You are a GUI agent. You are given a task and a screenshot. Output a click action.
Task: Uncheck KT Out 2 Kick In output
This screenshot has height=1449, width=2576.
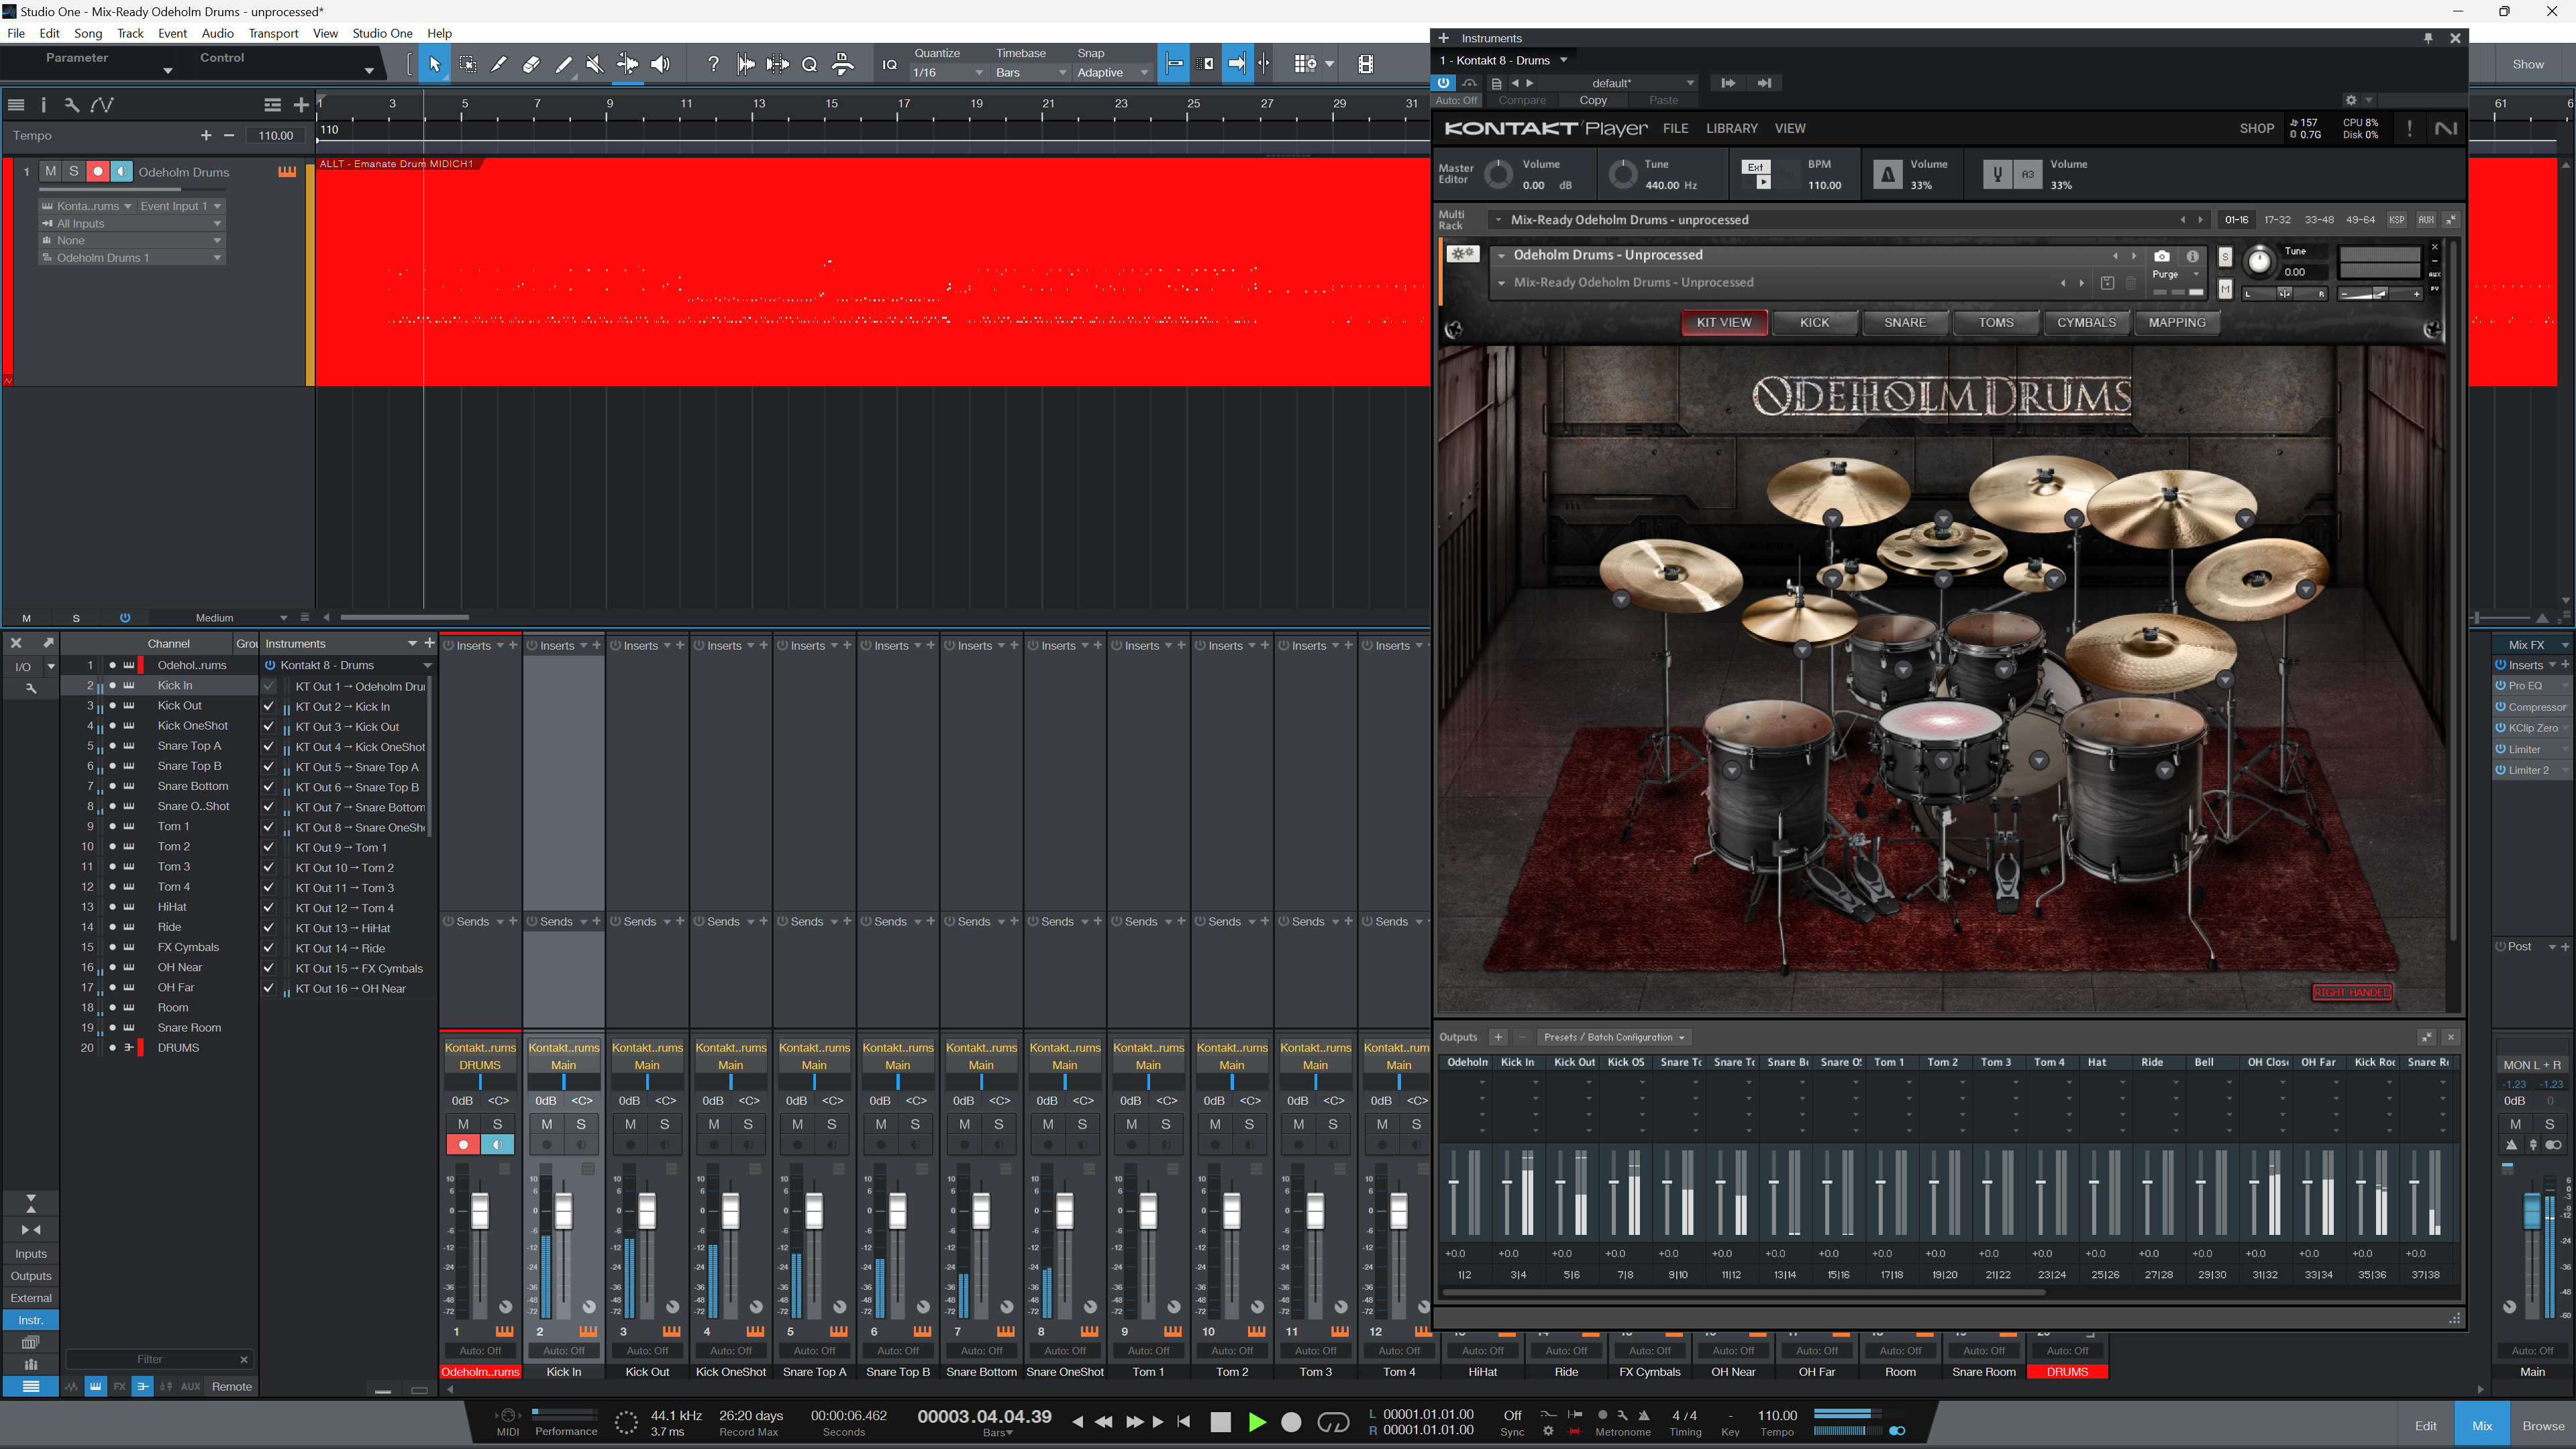pyautogui.click(x=268, y=706)
